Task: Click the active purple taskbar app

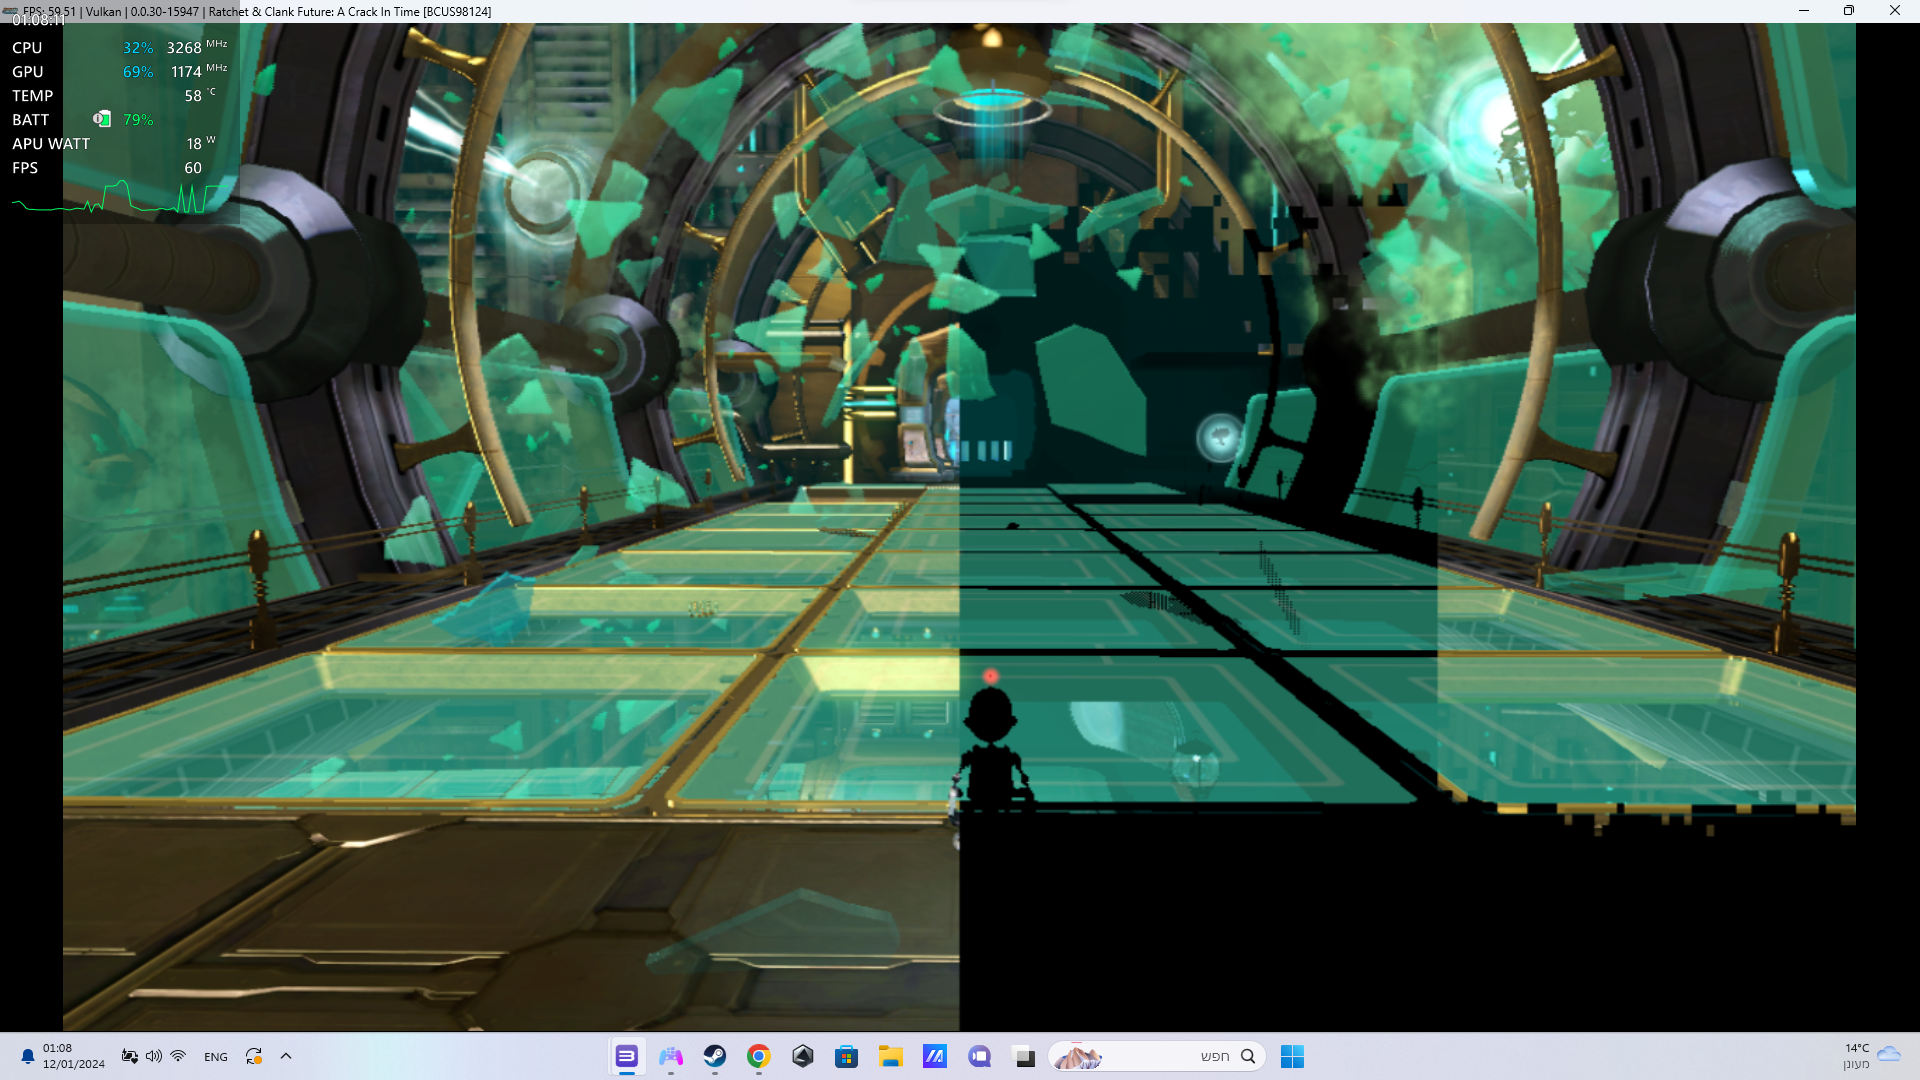Action: [x=626, y=1056]
